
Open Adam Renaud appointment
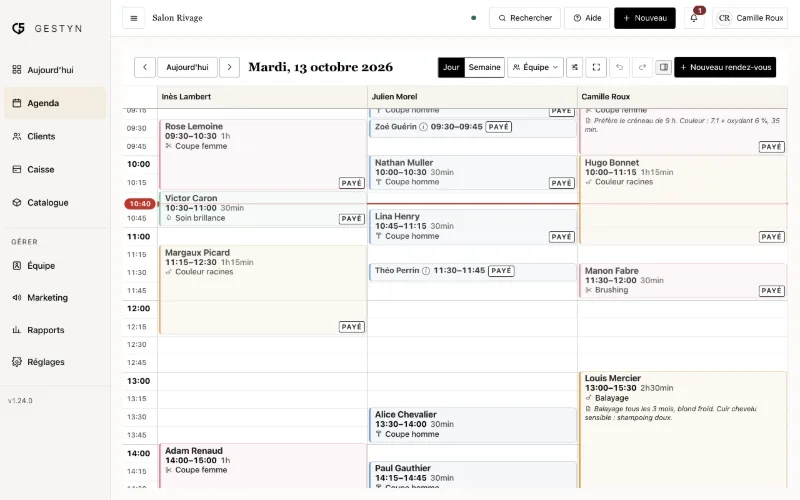(263, 466)
